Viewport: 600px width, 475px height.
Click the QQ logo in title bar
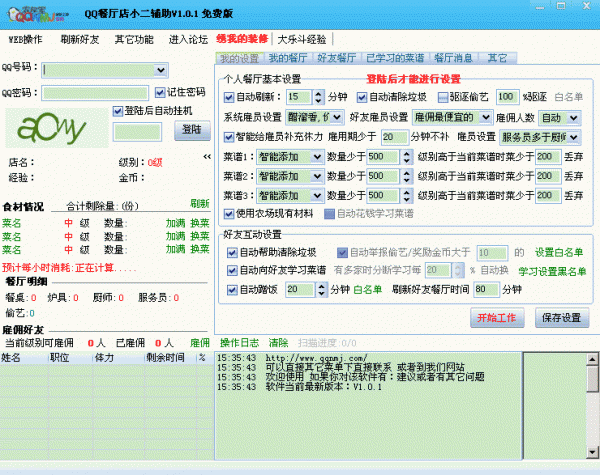38,15
